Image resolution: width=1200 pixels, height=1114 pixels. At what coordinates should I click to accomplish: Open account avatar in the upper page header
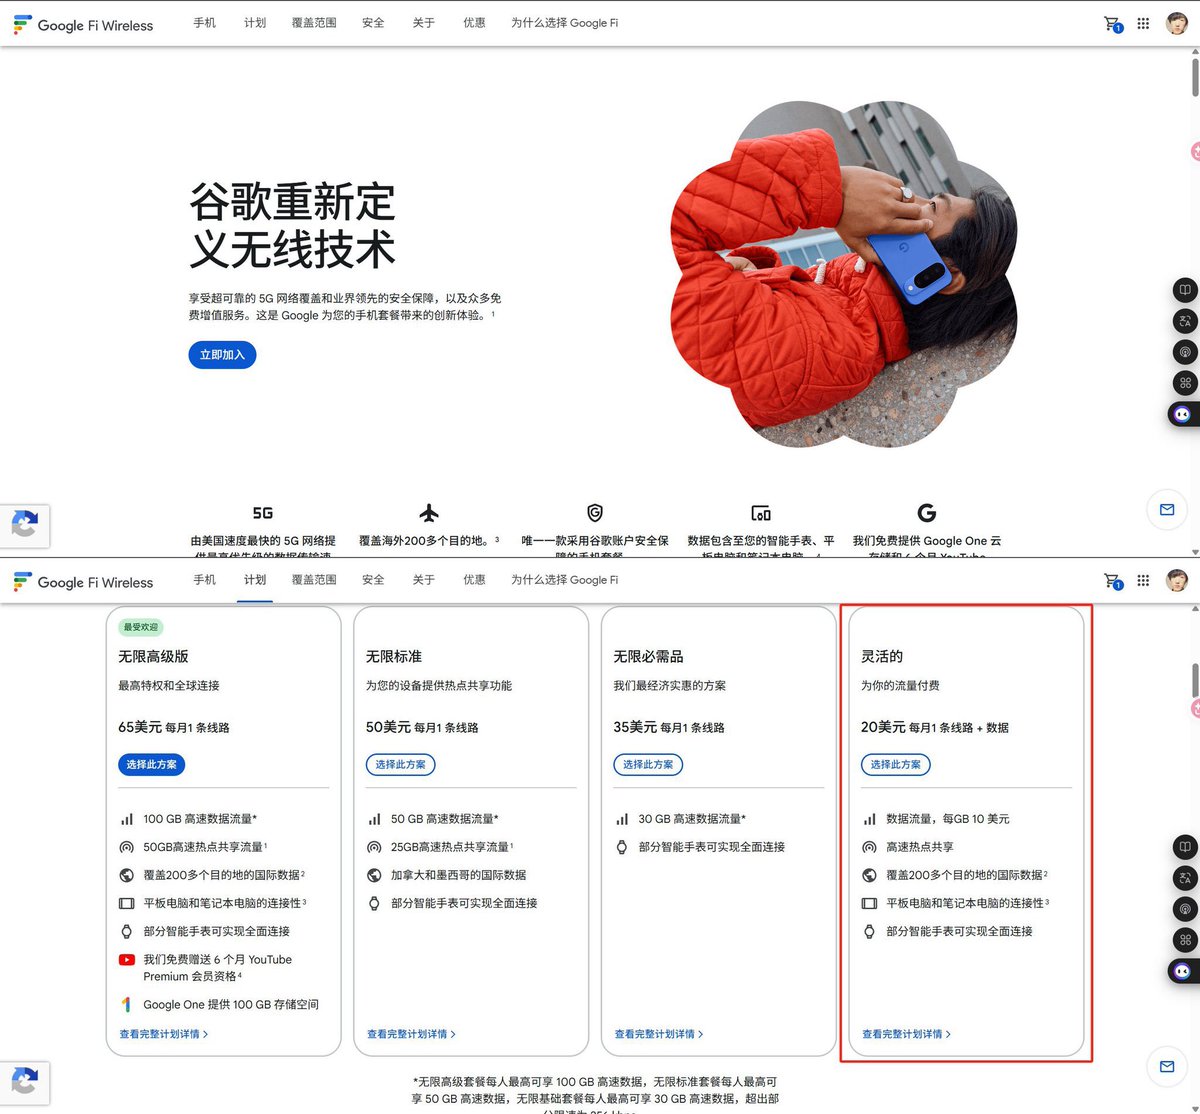1177,23
